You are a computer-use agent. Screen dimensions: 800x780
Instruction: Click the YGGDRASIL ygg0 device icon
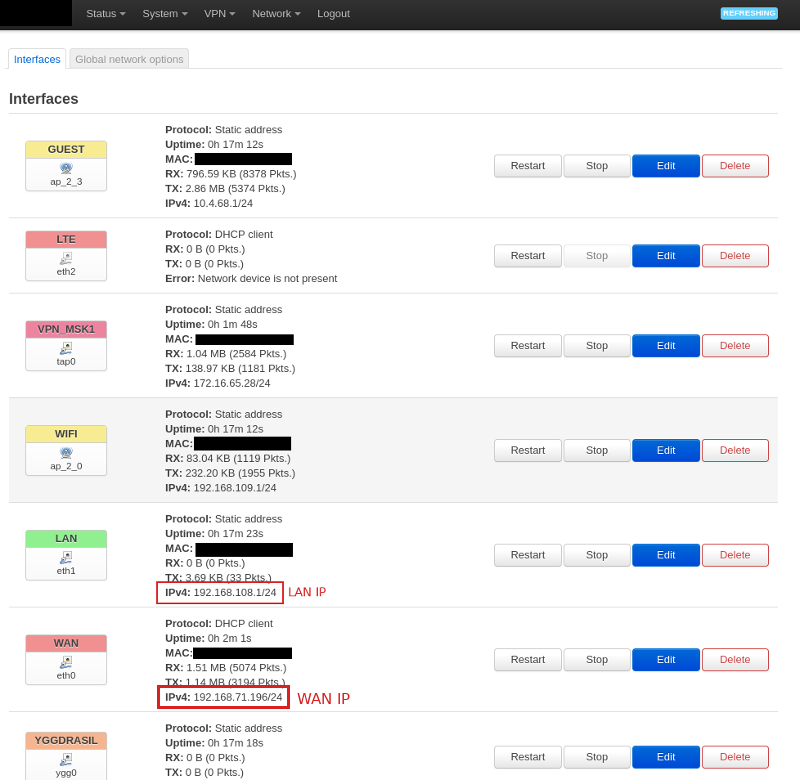pyautogui.click(x=66, y=759)
